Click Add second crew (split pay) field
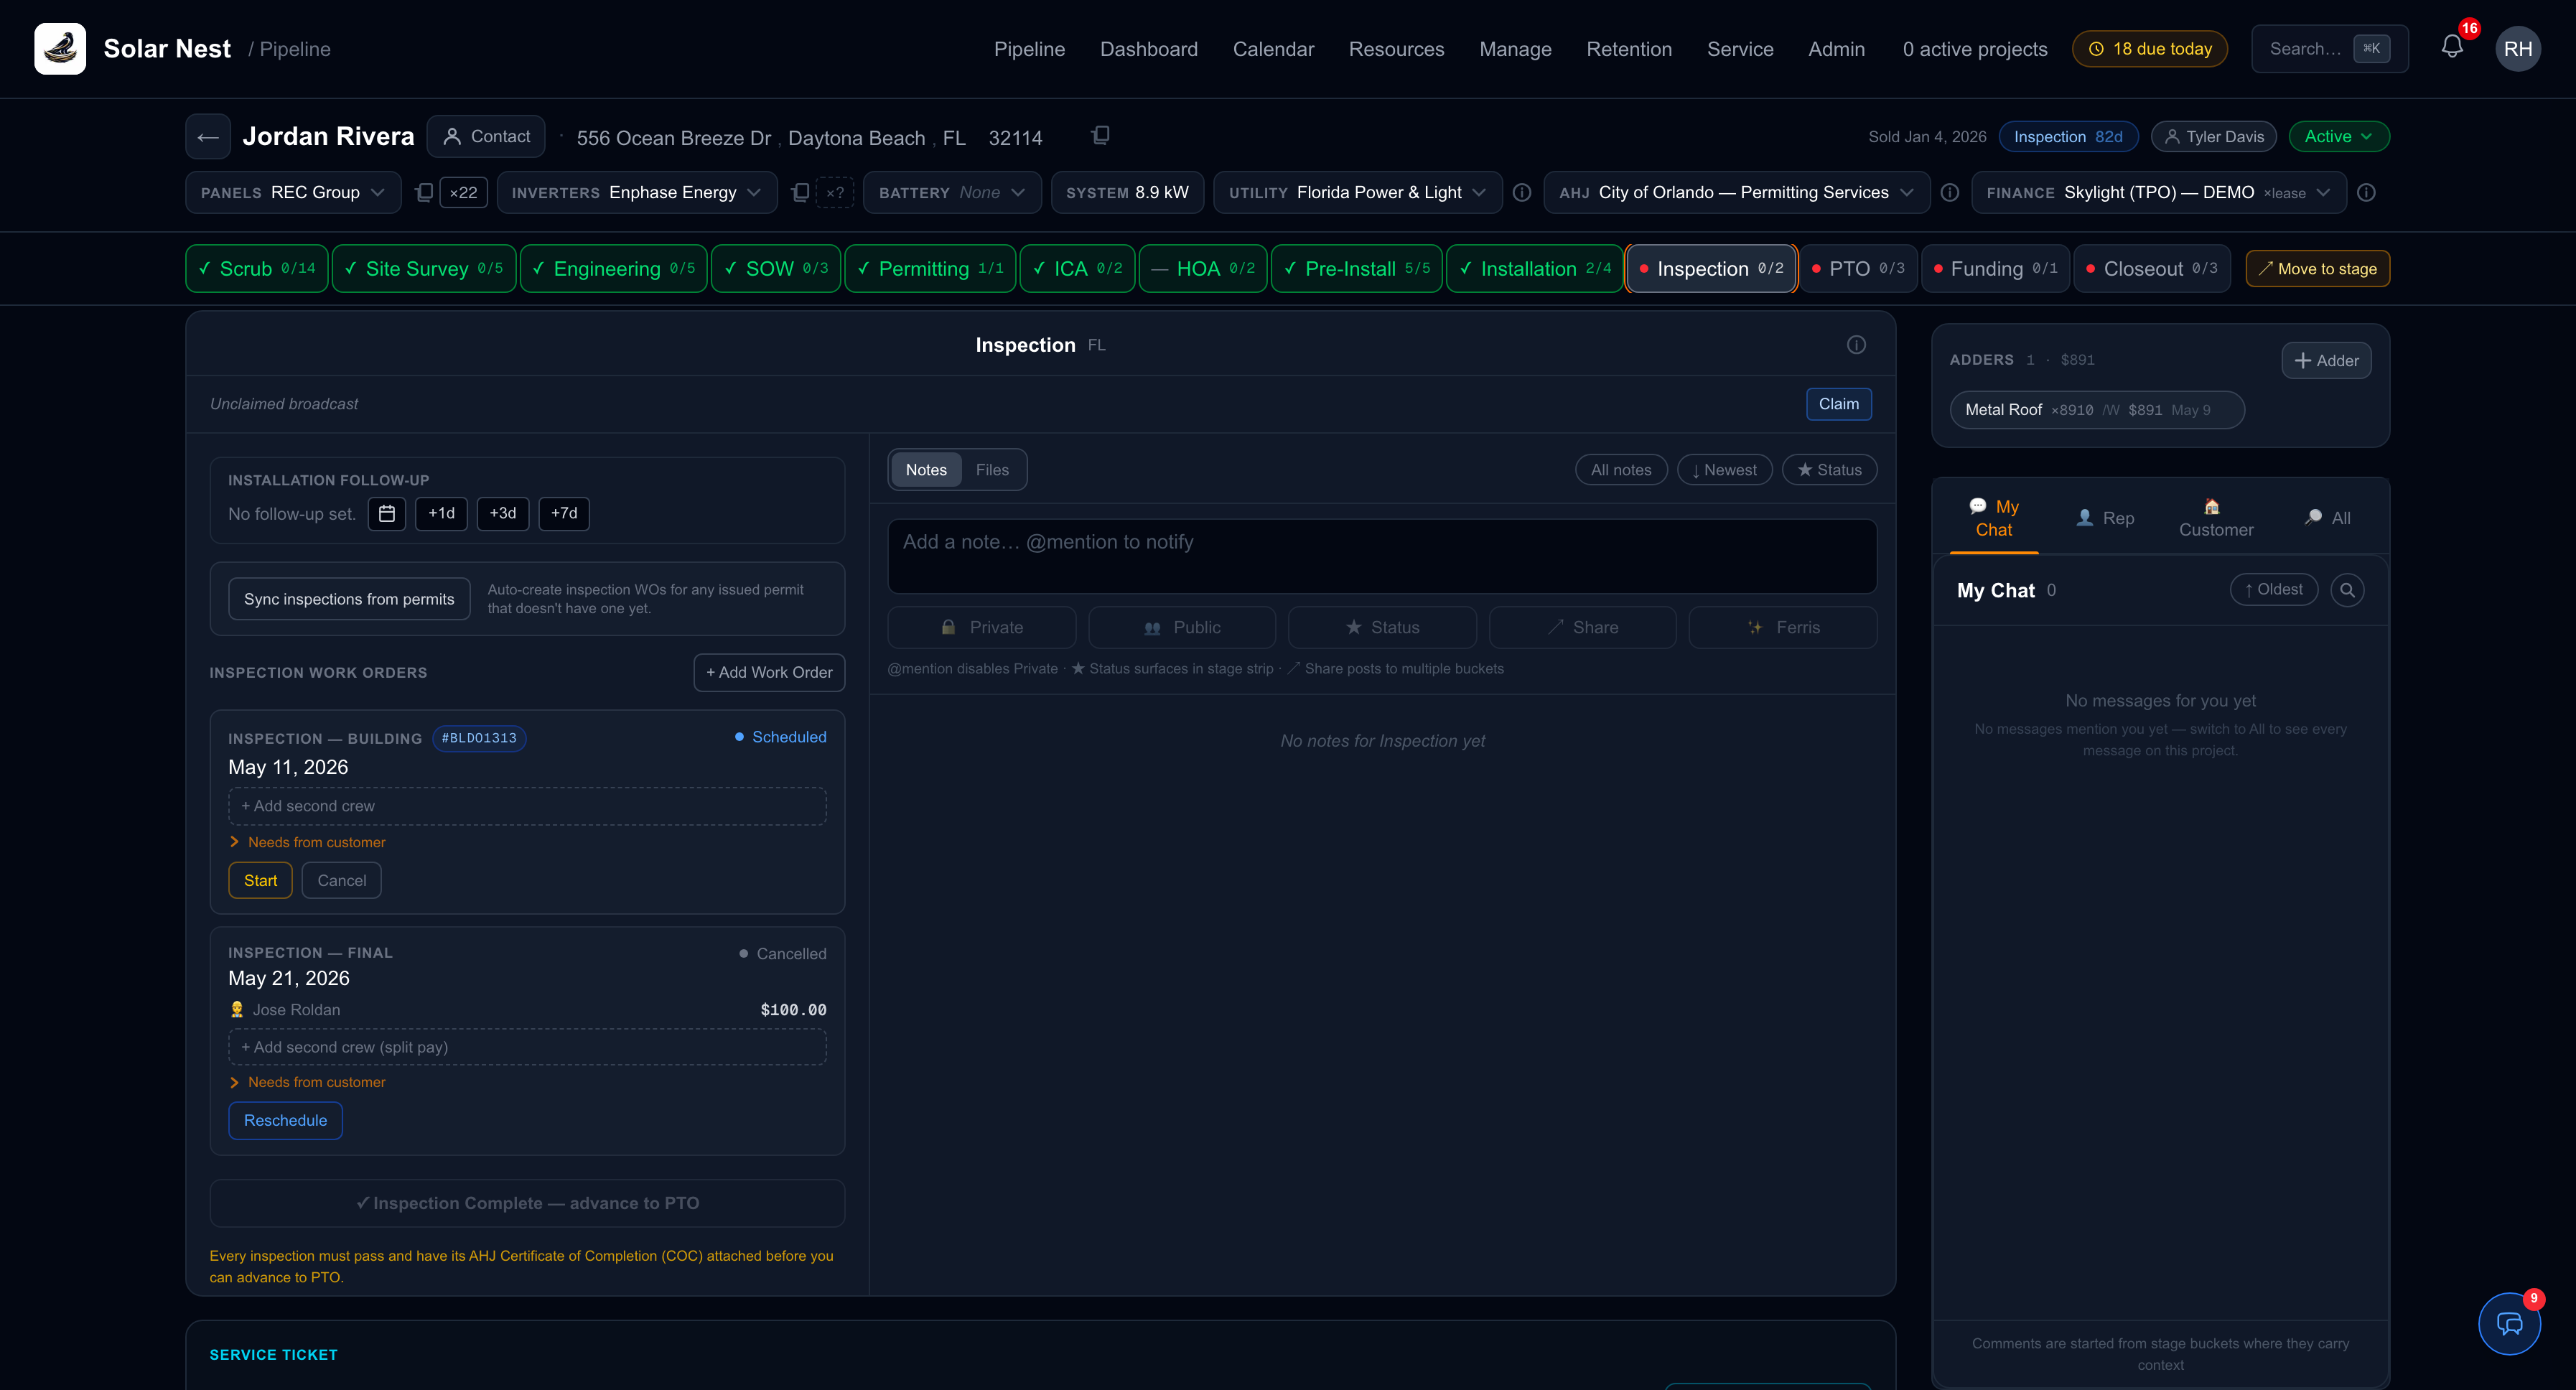2576x1390 pixels. 527,1047
